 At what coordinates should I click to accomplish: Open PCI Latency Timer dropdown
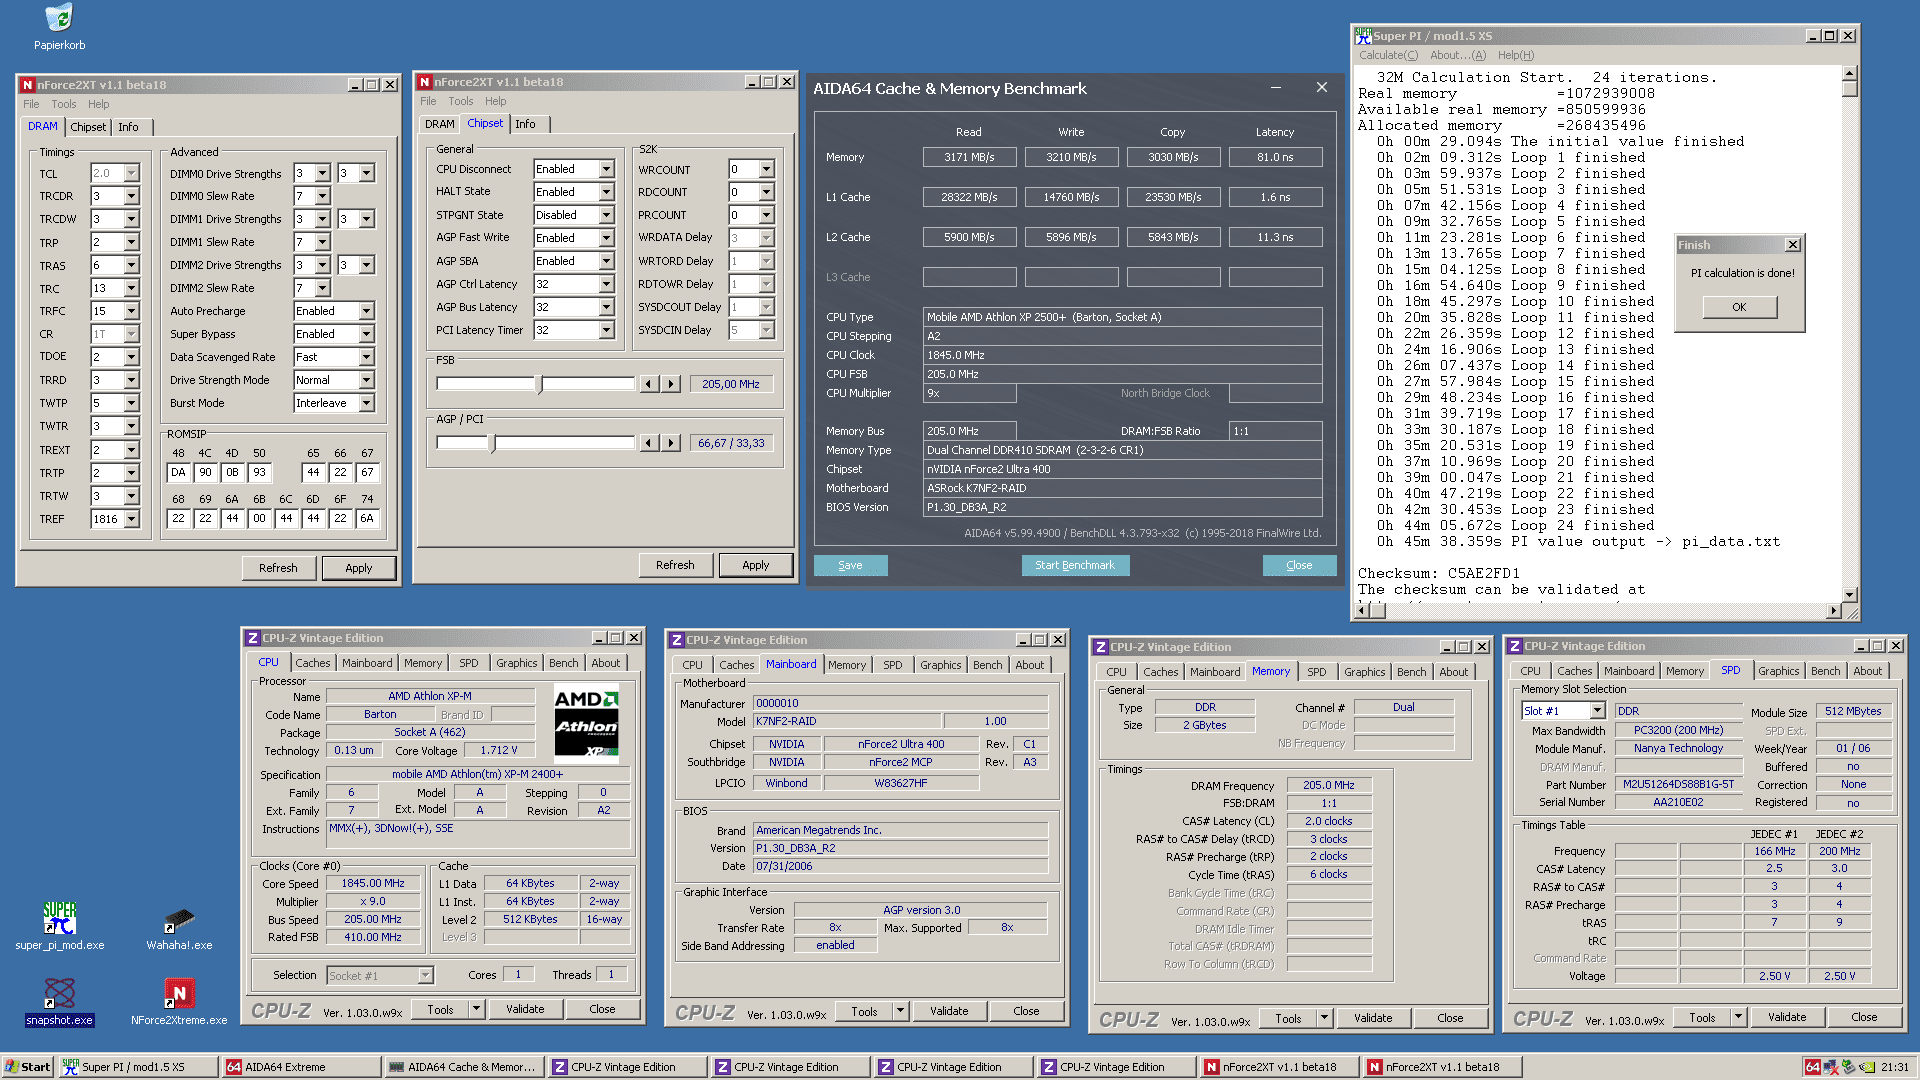coord(606,330)
